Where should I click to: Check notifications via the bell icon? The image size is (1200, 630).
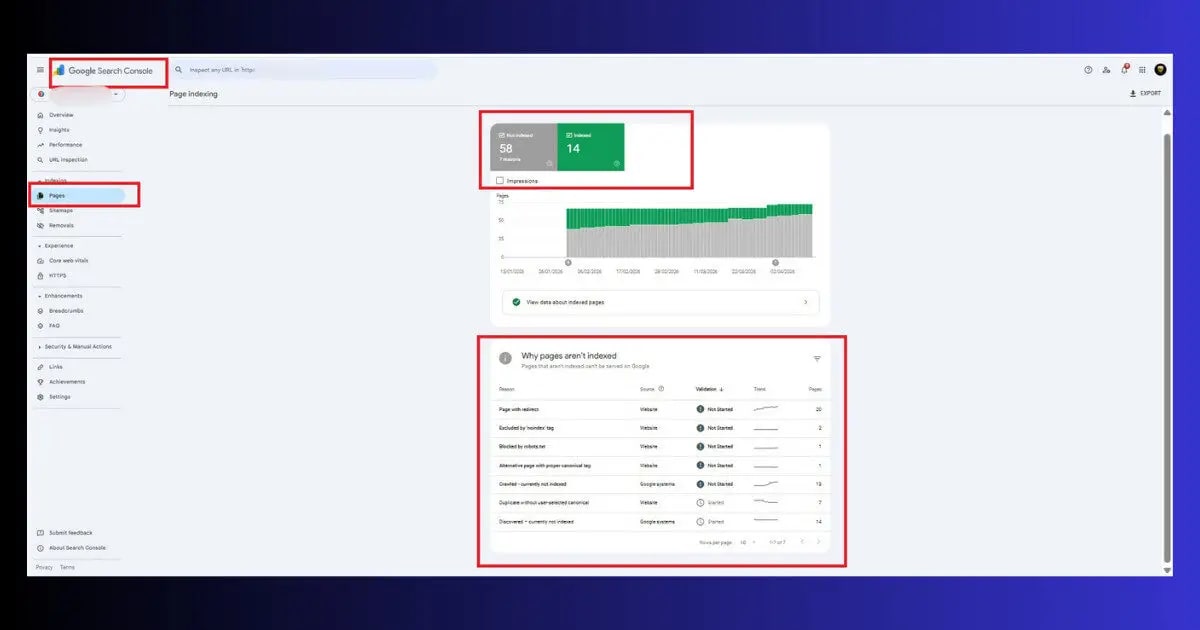tap(1123, 69)
